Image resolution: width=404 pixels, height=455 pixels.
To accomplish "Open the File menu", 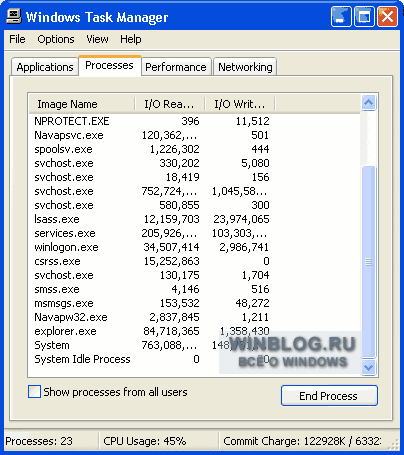I will [17, 39].
